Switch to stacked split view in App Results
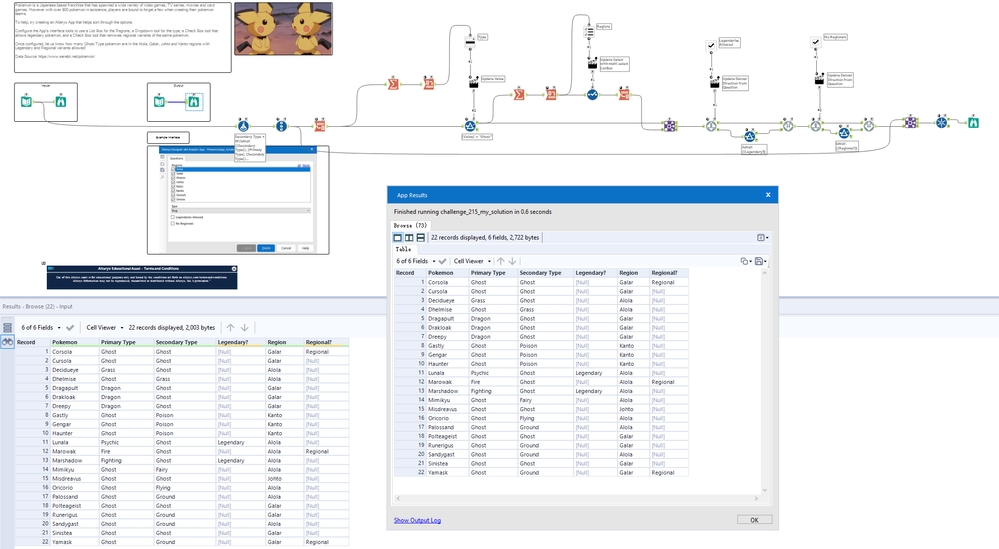This screenshot has height=549, width=999. [x=420, y=238]
